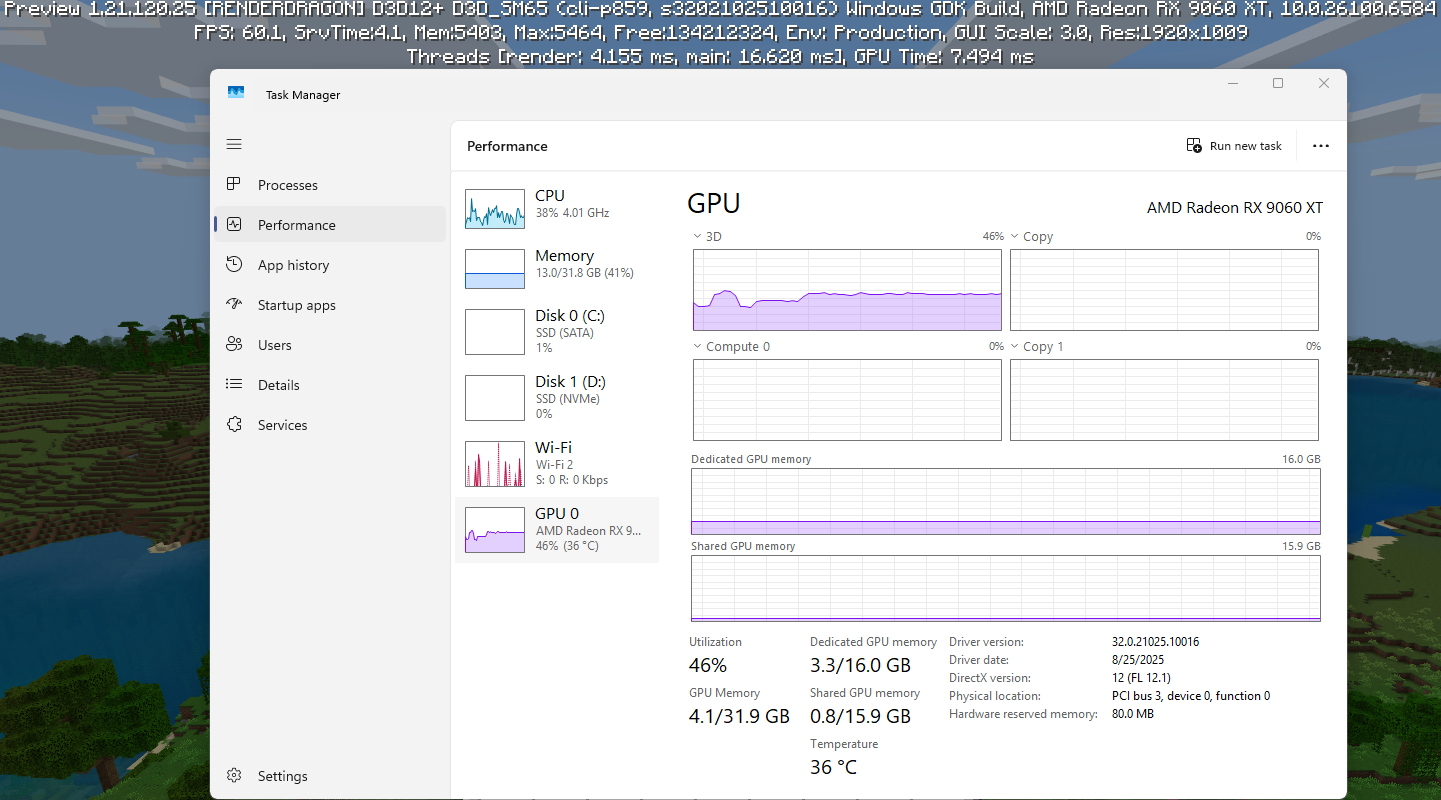Open the hamburger navigation menu
Viewport: 1441px width, 800px height.
234,144
